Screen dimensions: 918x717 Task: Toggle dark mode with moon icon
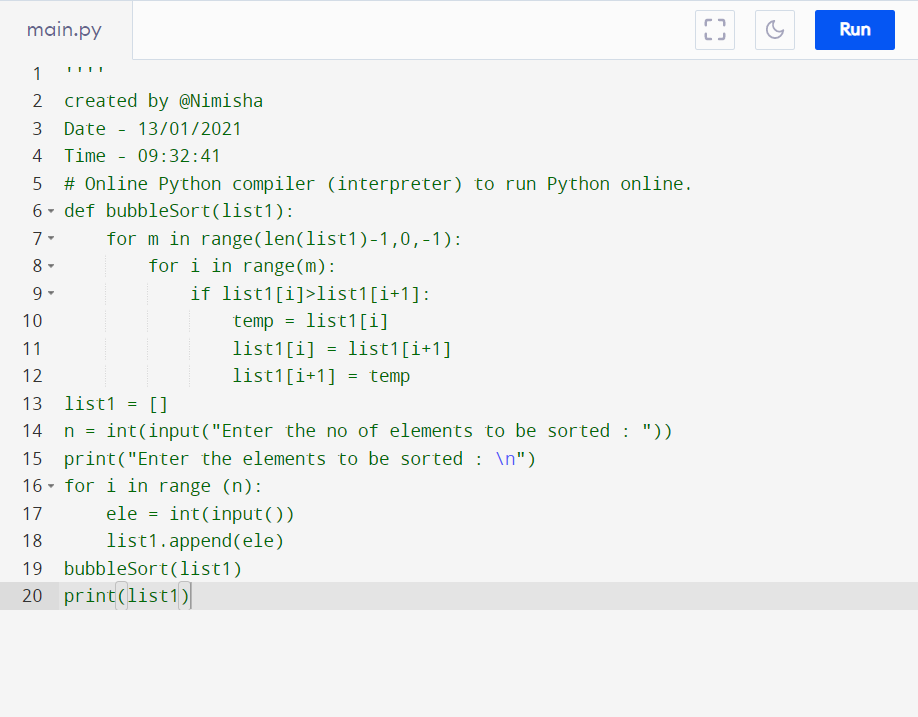[775, 30]
